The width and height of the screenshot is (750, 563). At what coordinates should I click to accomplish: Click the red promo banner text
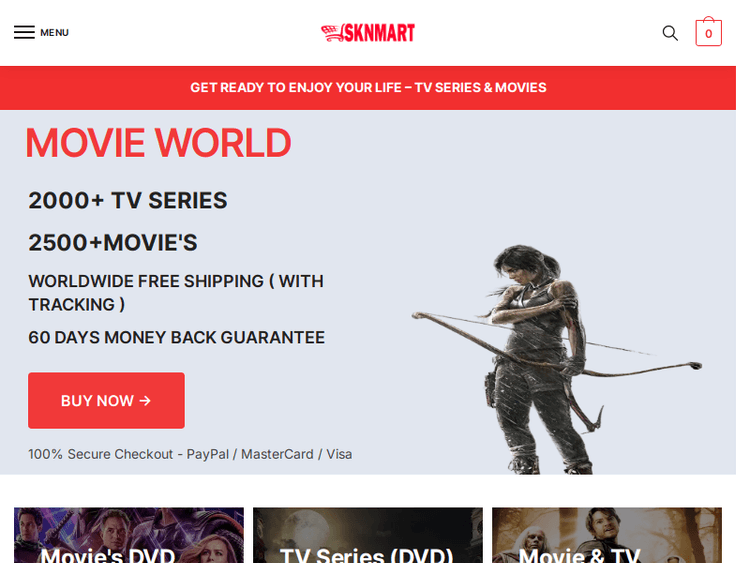pos(368,88)
